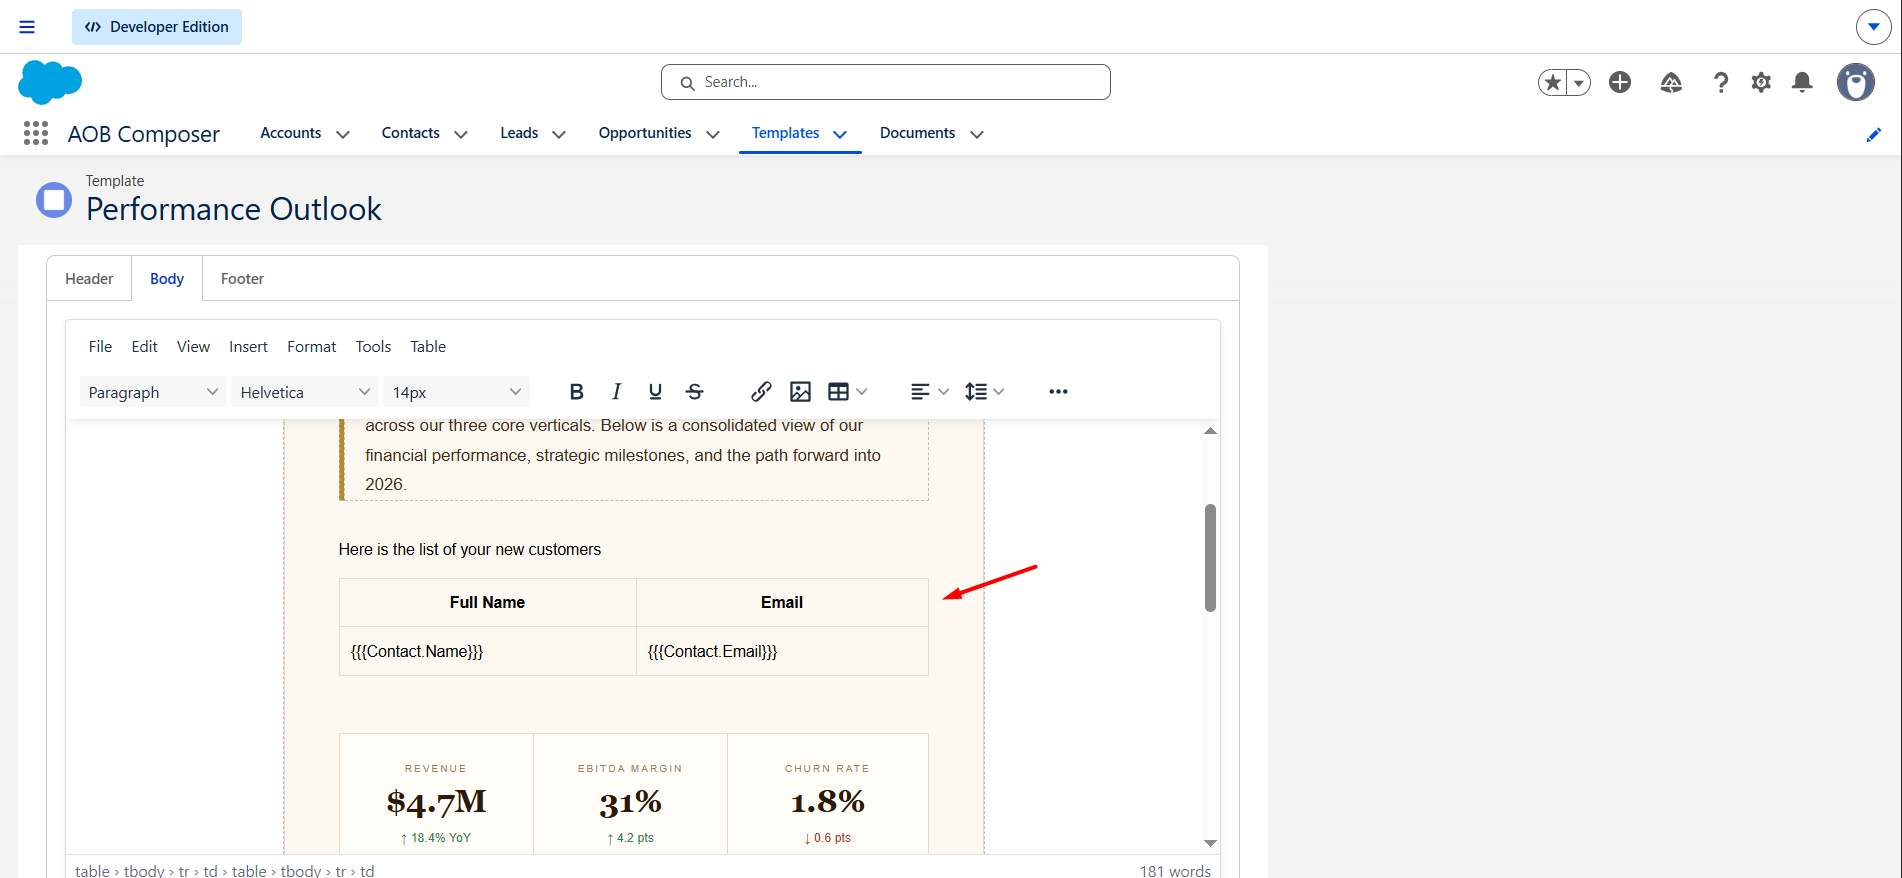View notifications bell
Image resolution: width=1902 pixels, height=878 pixels.
tap(1802, 82)
